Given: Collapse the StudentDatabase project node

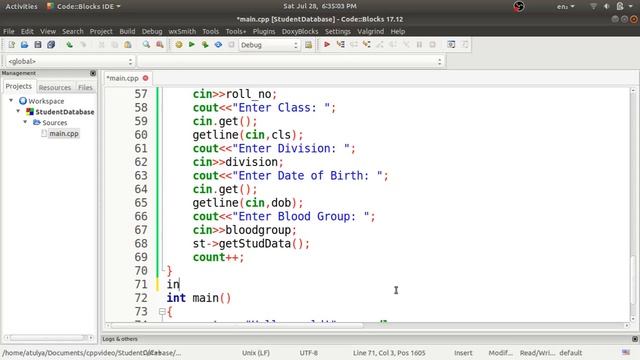Looking at the screenshot, I should [x=18, y=111].
